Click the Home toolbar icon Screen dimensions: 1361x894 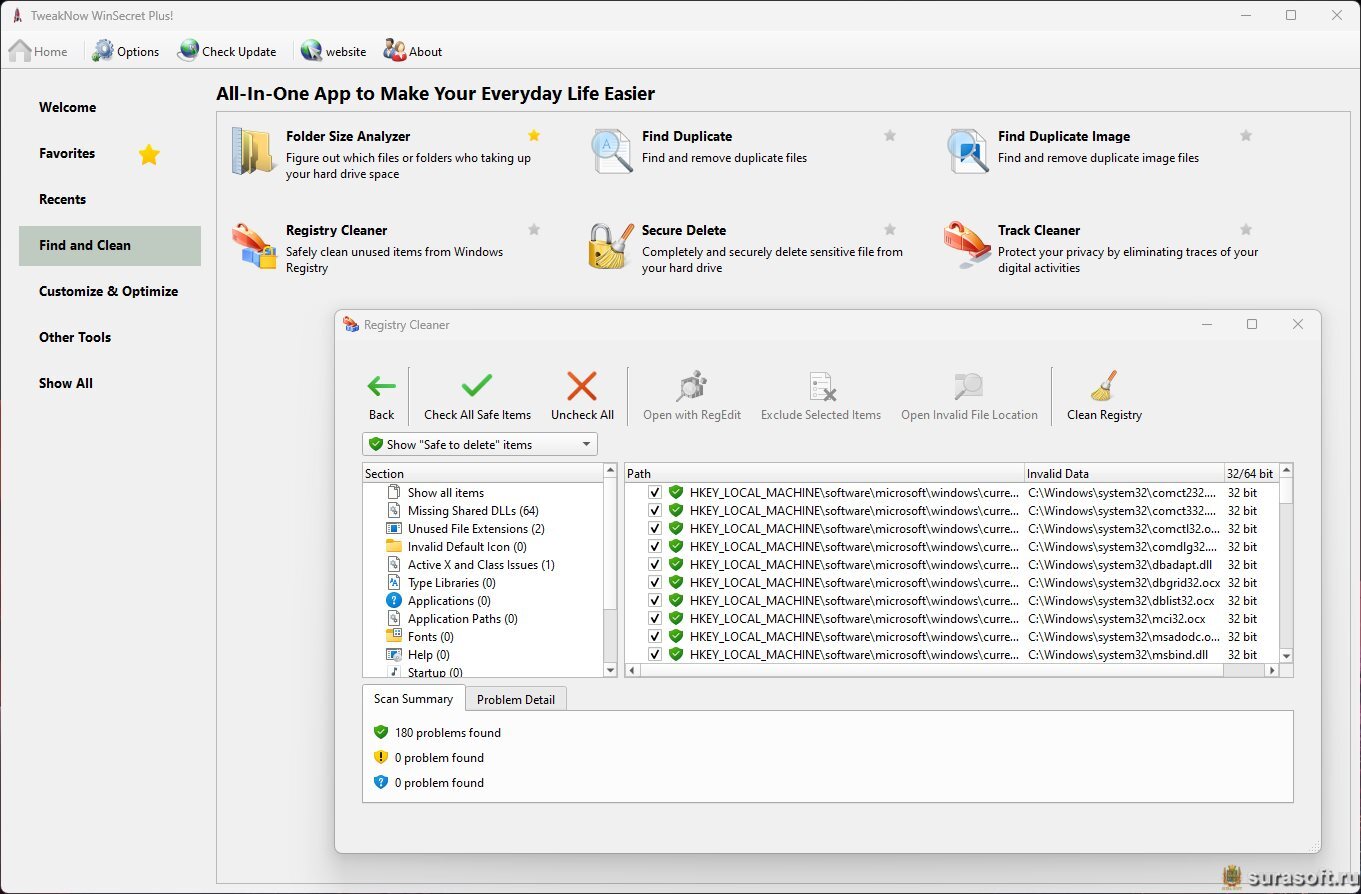click(x=20, y=51)
